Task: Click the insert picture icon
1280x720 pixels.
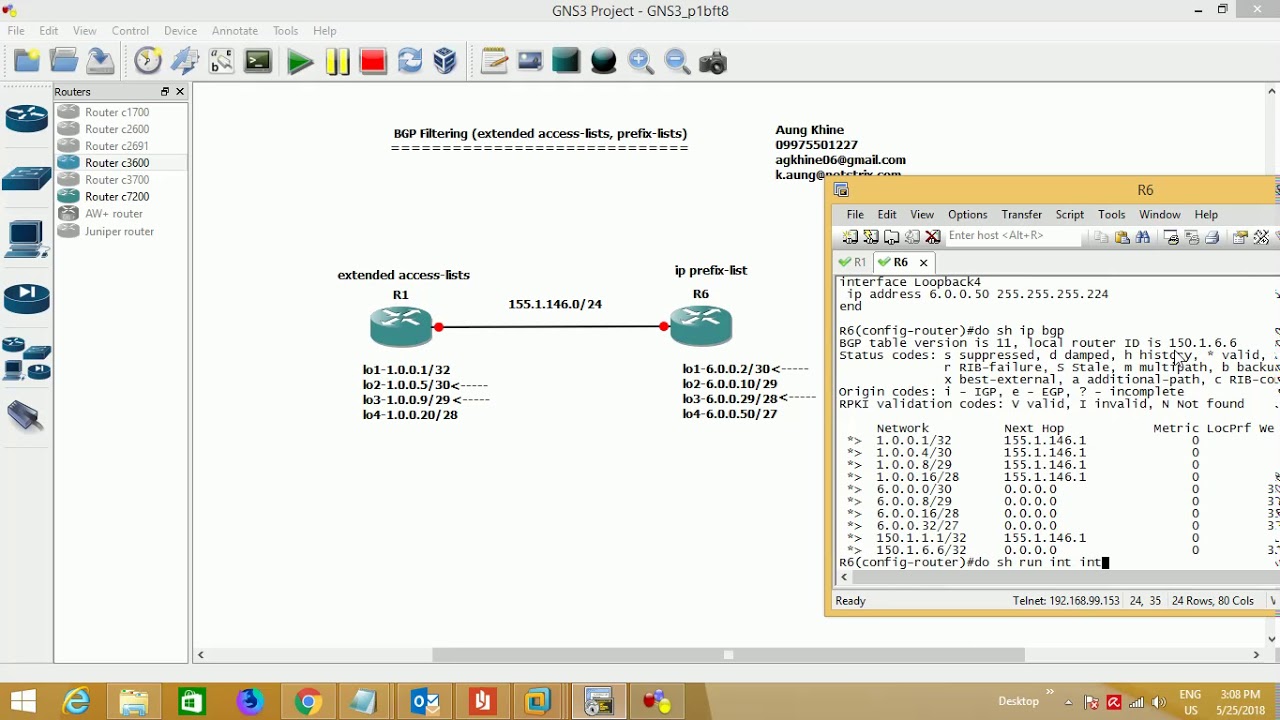Action: coord(530,62)
